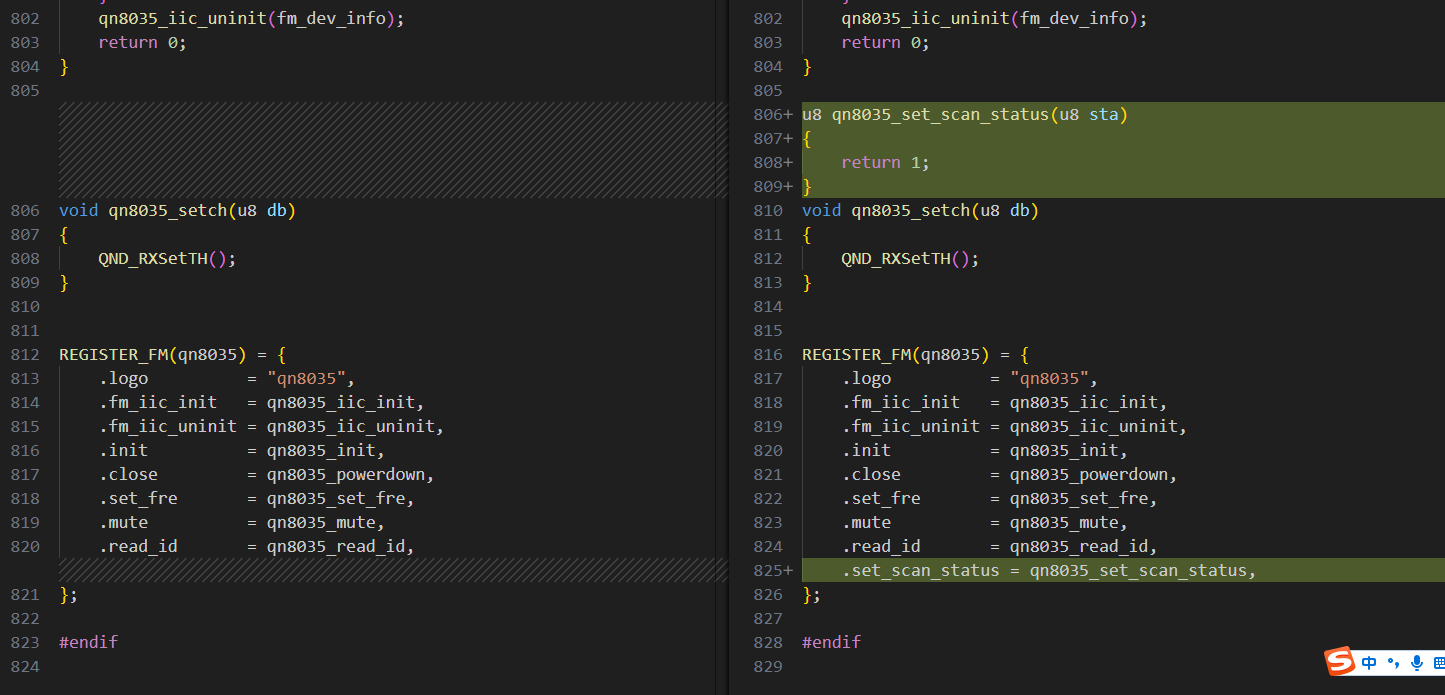1445x695 pixels.
Task: Click "QND_RXSetTH();" in the right pane
Action: point(910,259)
